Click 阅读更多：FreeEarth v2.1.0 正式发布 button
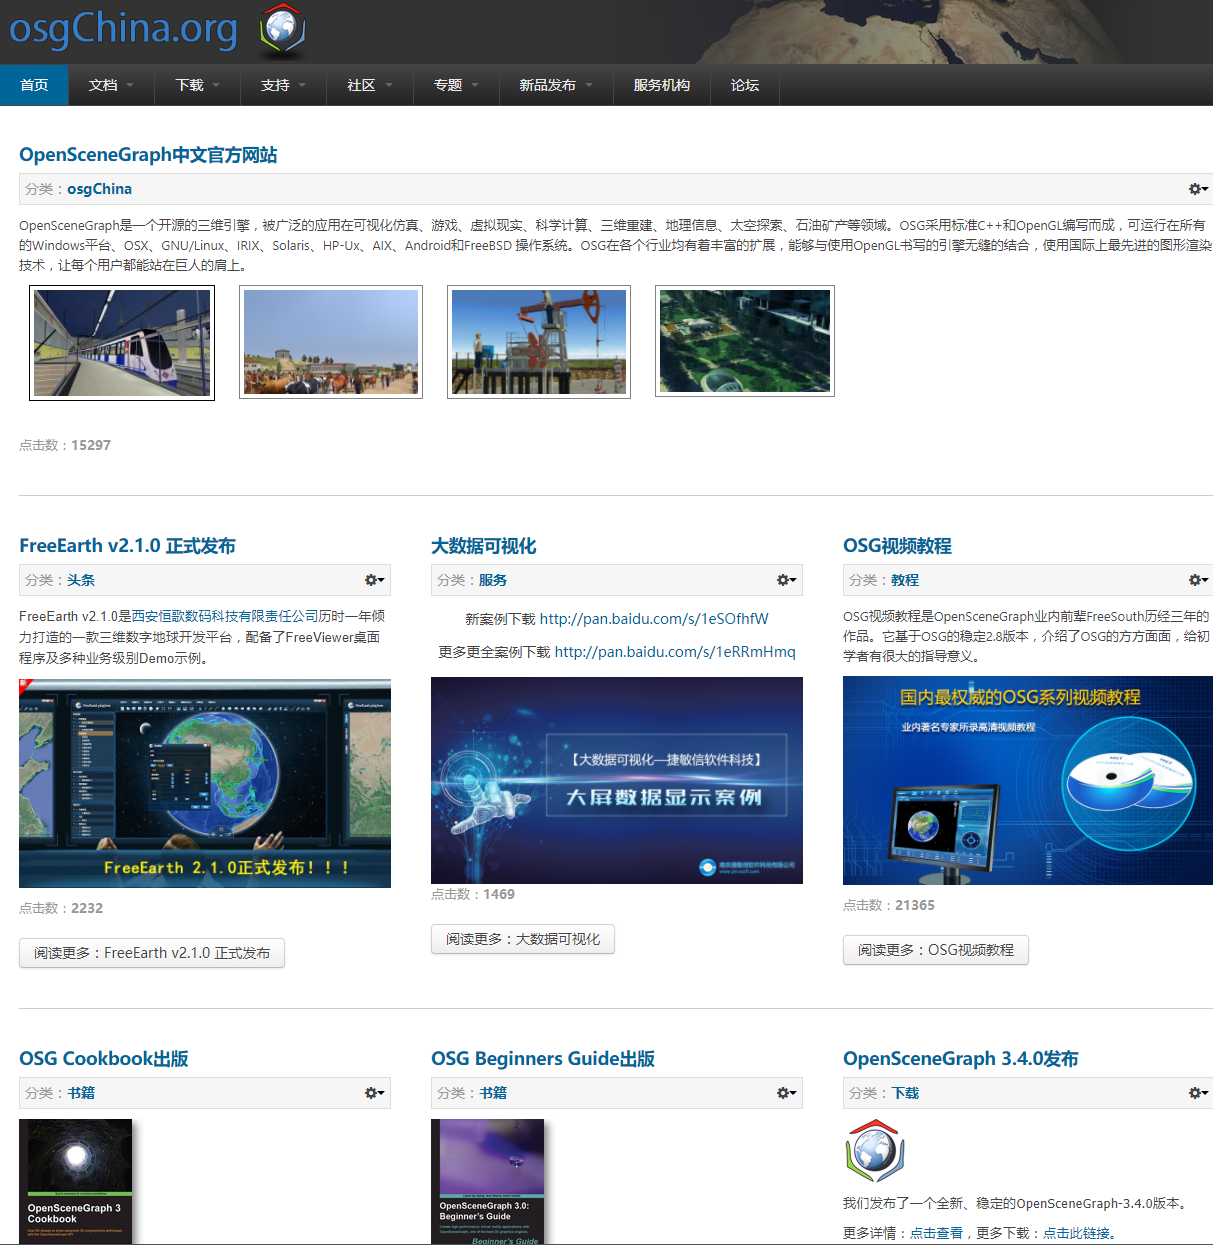The image size is (1213, 1245). (x=152, y=953)
